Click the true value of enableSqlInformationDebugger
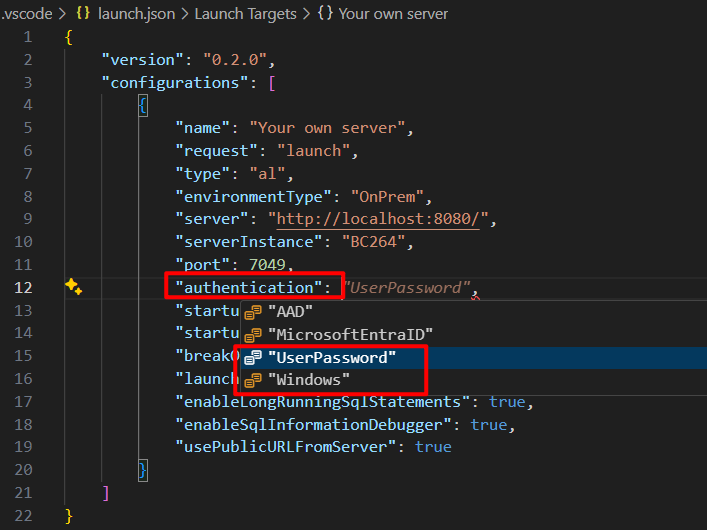This screenshot has width=707, height=530. point(488,424)
